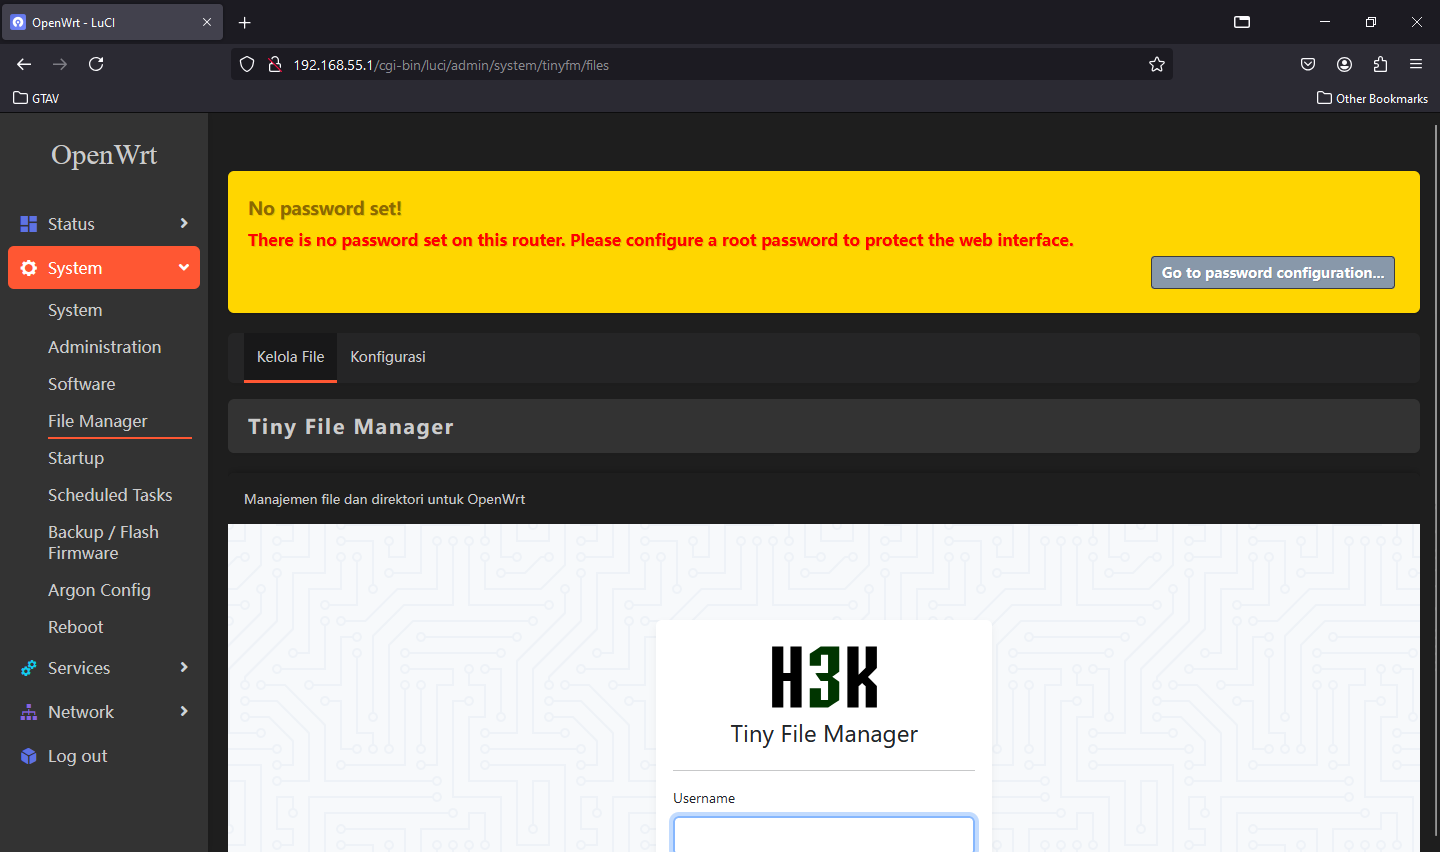The width and height of the screenshot is (1440, 852).
Task: Click Go to password configuration button
Action: [1272, 273]
